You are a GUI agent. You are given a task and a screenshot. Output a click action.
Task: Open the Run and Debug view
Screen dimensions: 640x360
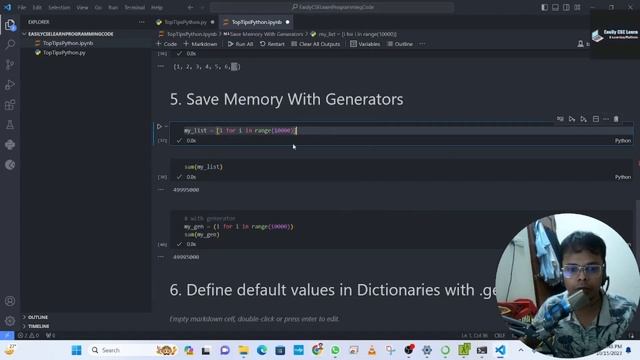coord(10,84)
